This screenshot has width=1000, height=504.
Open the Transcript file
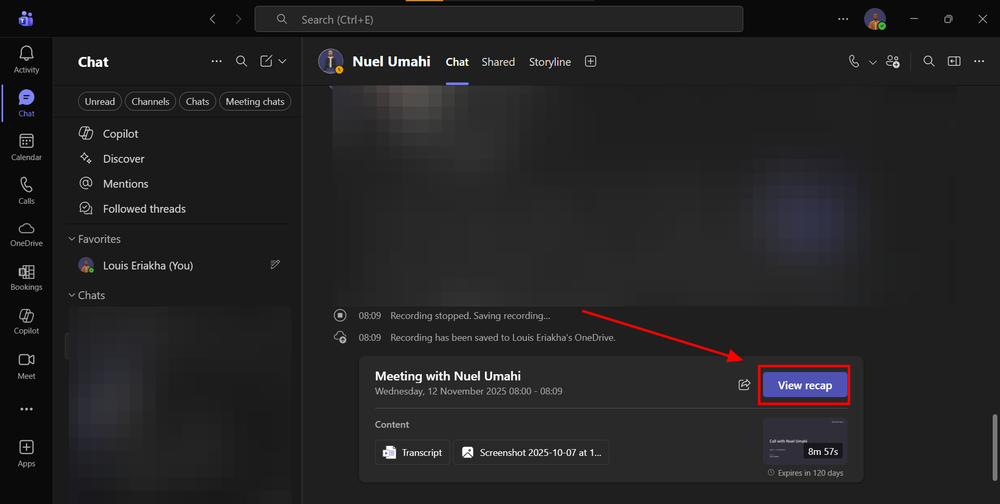[x=412, y=452]
